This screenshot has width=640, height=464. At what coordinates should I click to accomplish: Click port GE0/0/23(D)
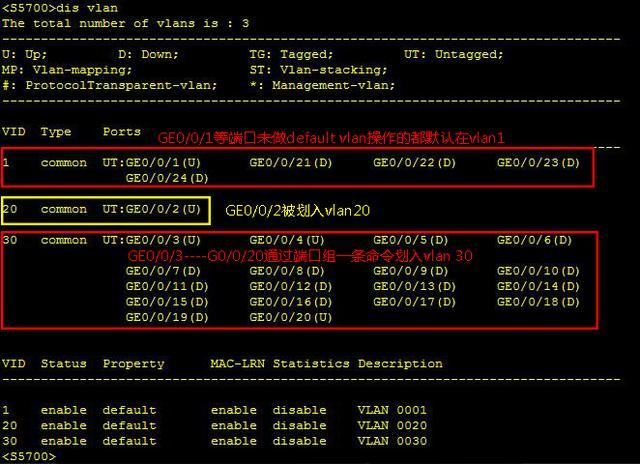(538, 163)
